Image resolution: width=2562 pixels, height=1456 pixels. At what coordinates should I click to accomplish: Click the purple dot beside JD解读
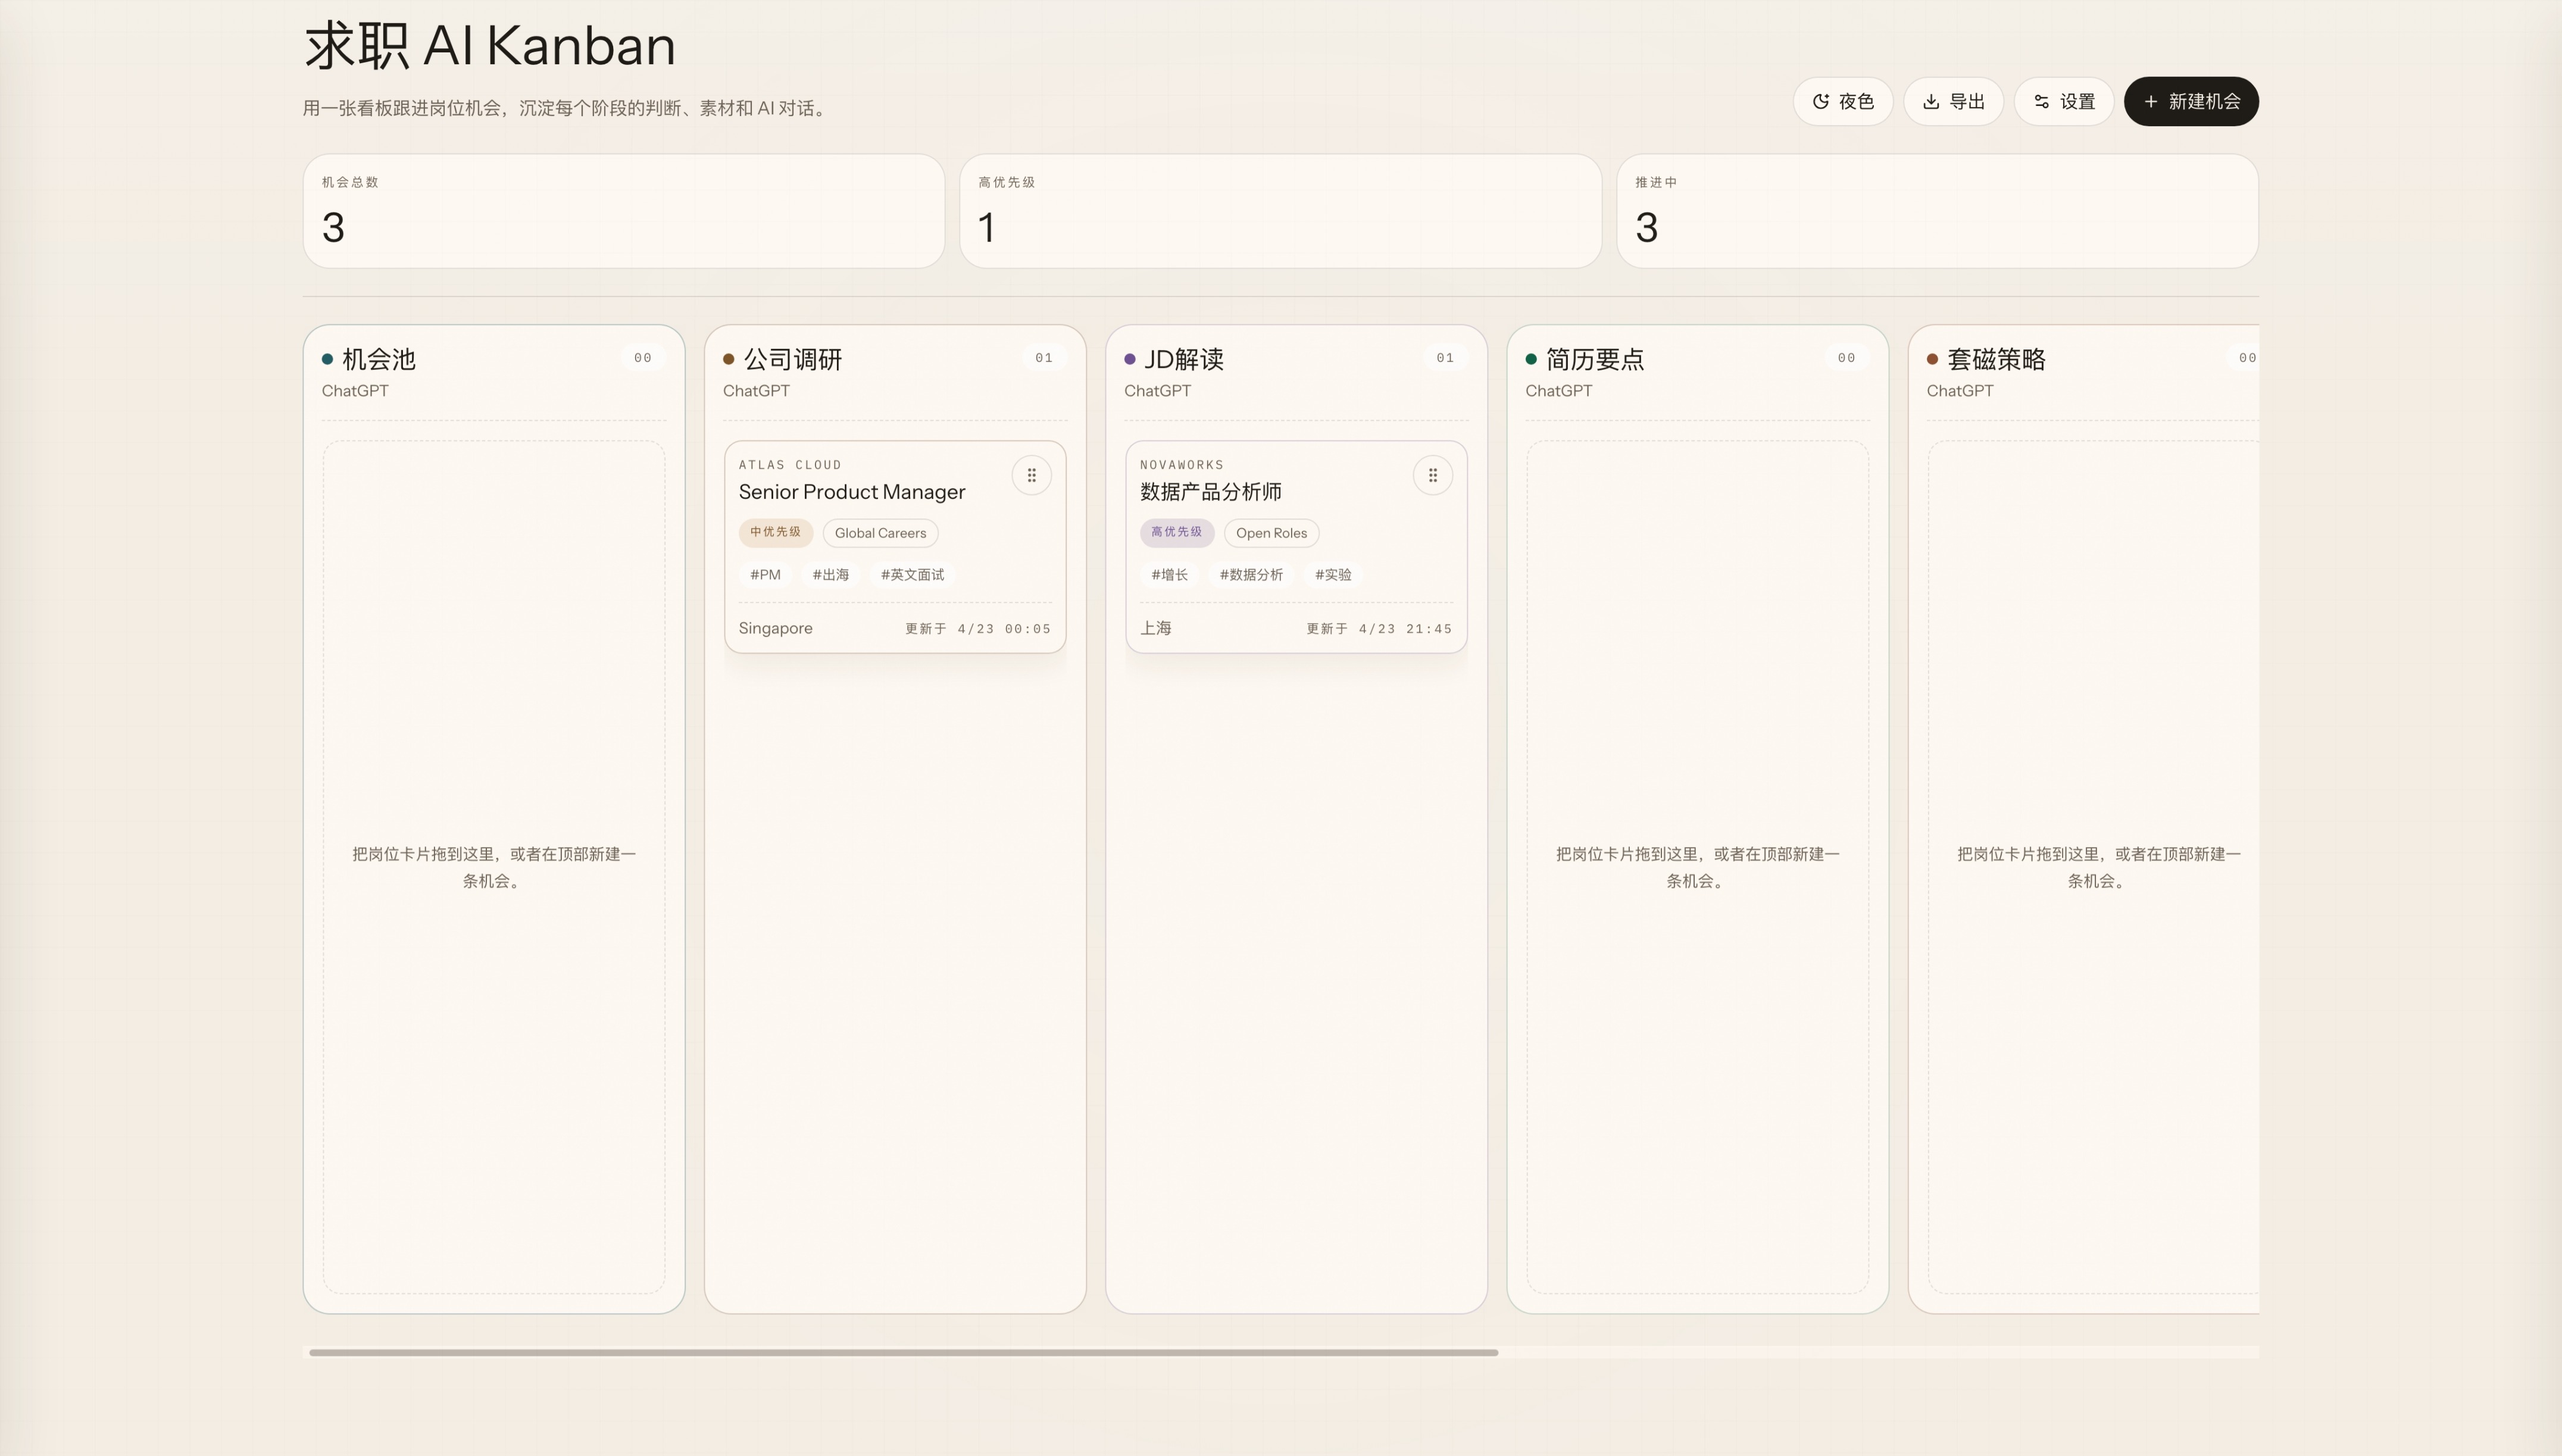tap(1130, 359)
